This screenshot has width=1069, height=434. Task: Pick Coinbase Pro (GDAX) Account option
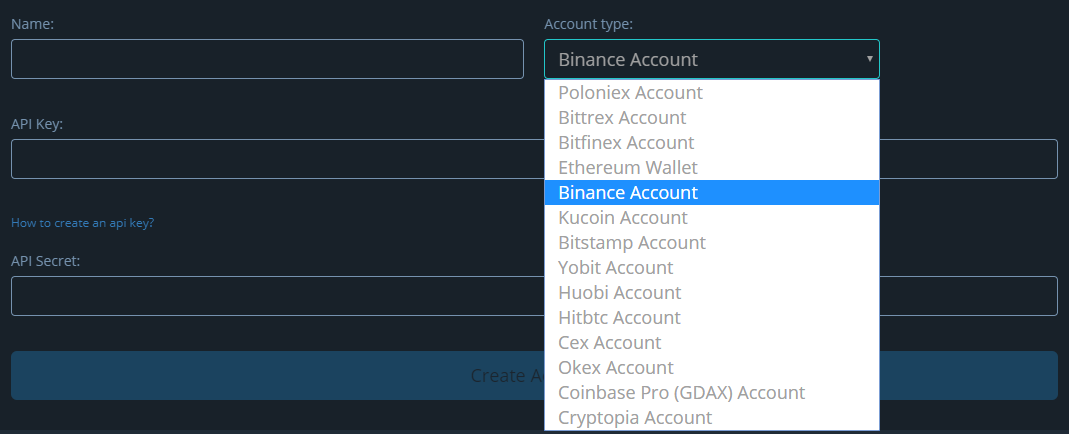(712, 393)
